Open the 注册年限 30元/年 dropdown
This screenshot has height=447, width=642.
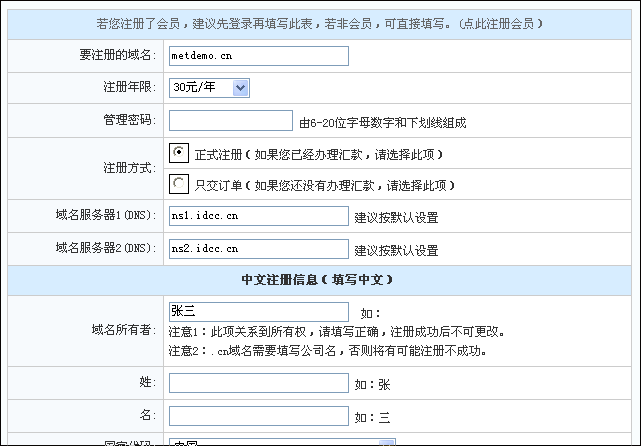(x=209, y=88)
